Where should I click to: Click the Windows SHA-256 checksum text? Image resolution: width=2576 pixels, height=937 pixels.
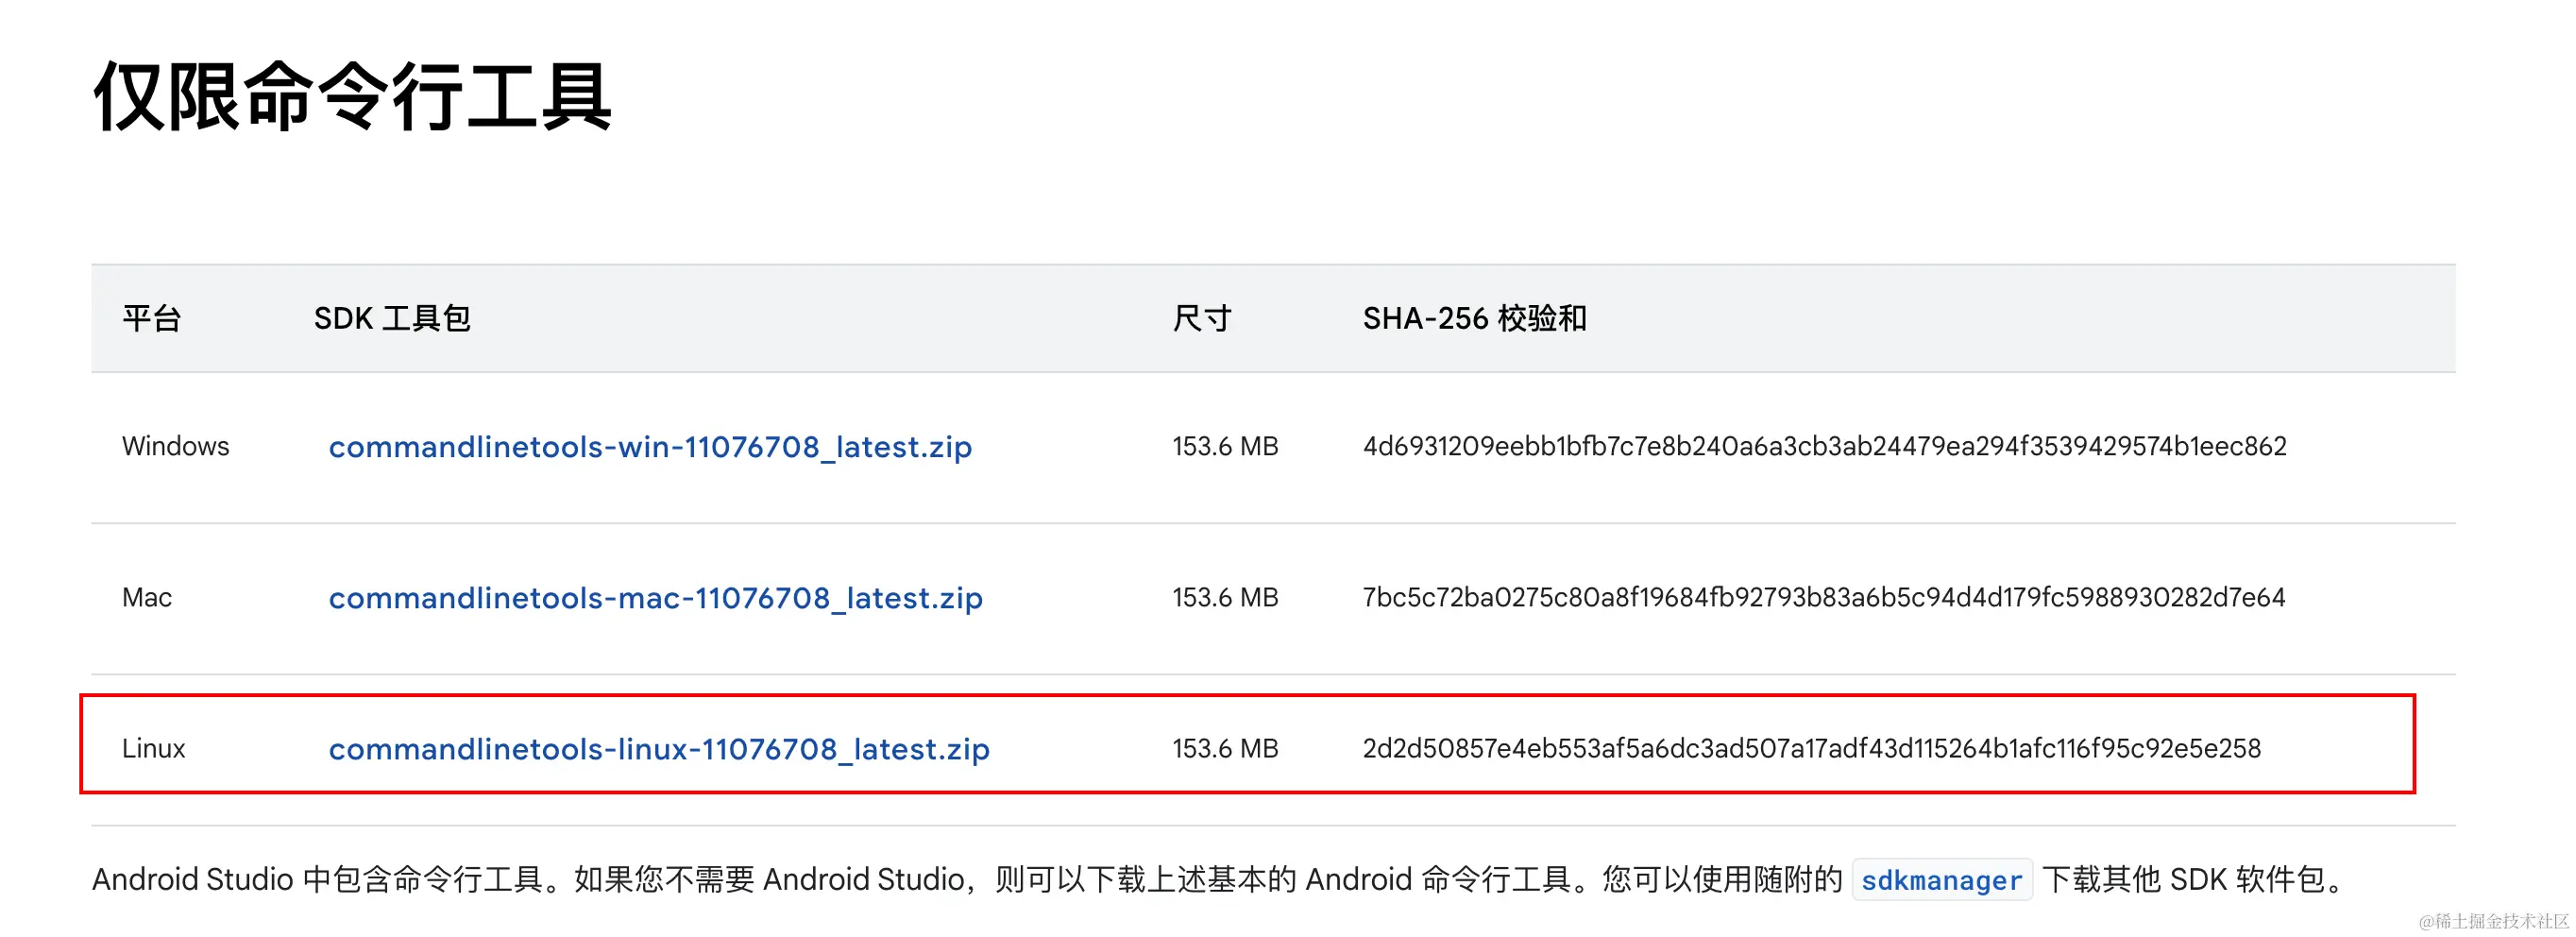click(x=1824, y=446)
